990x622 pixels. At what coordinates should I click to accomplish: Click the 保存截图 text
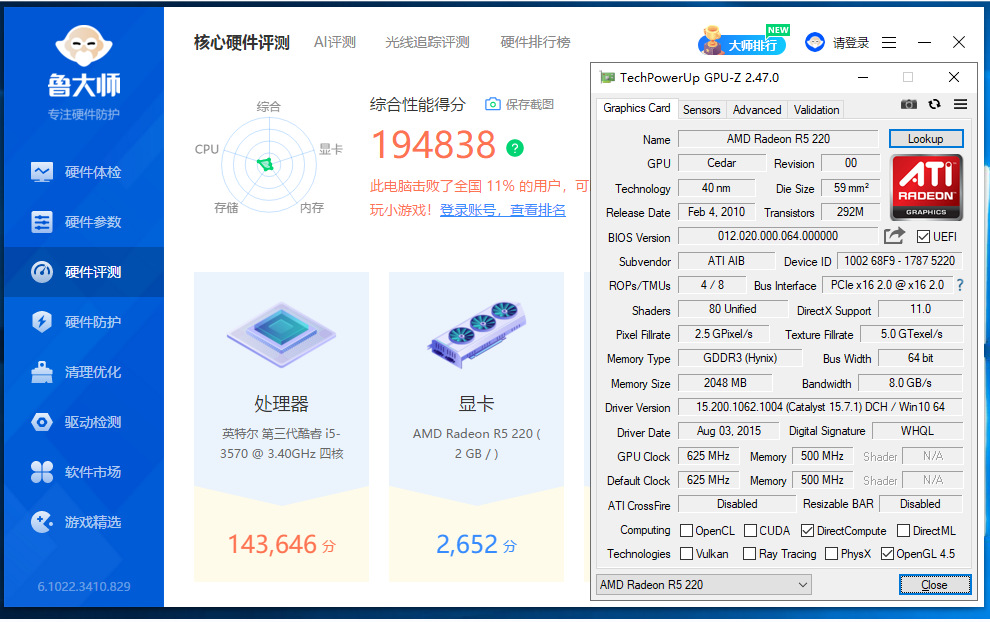(530, 104)
